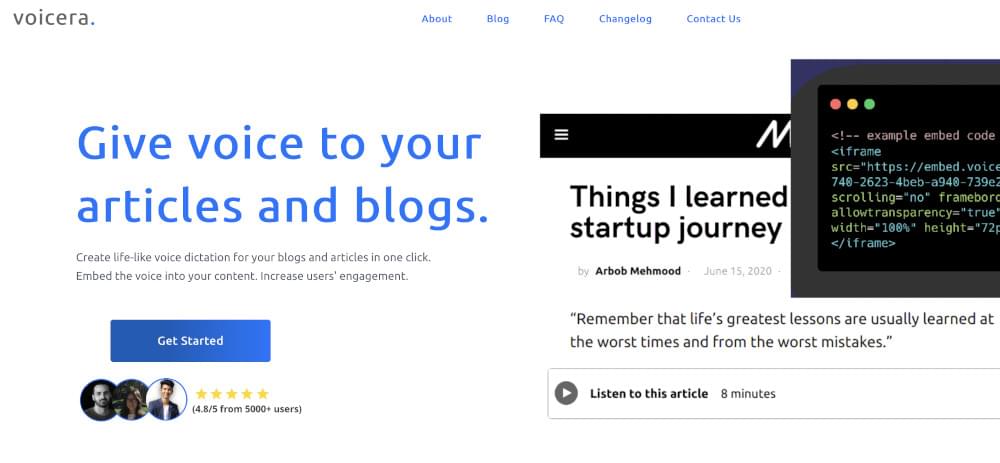The image size is (1000, 463).
Task: Click the voicera logo
Action: click(x=54, y=18)
